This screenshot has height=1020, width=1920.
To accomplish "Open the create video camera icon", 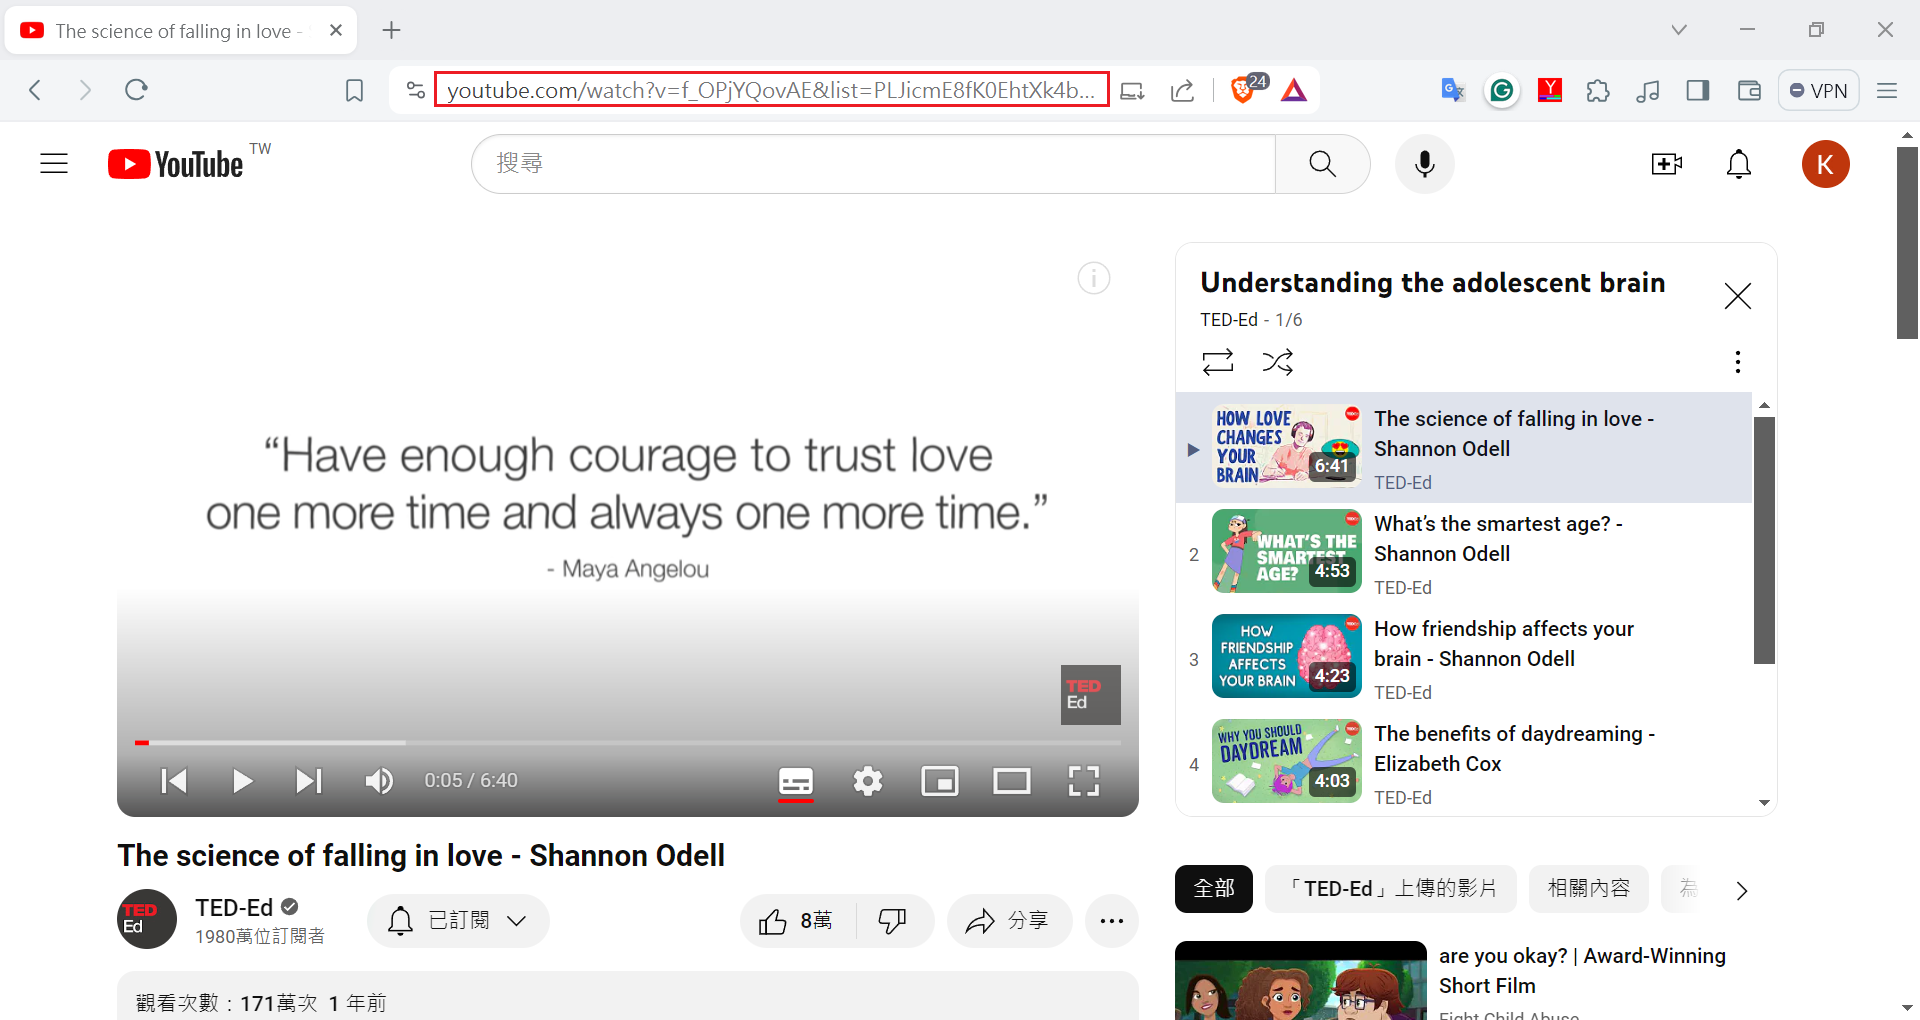I will pos(1666,164).
